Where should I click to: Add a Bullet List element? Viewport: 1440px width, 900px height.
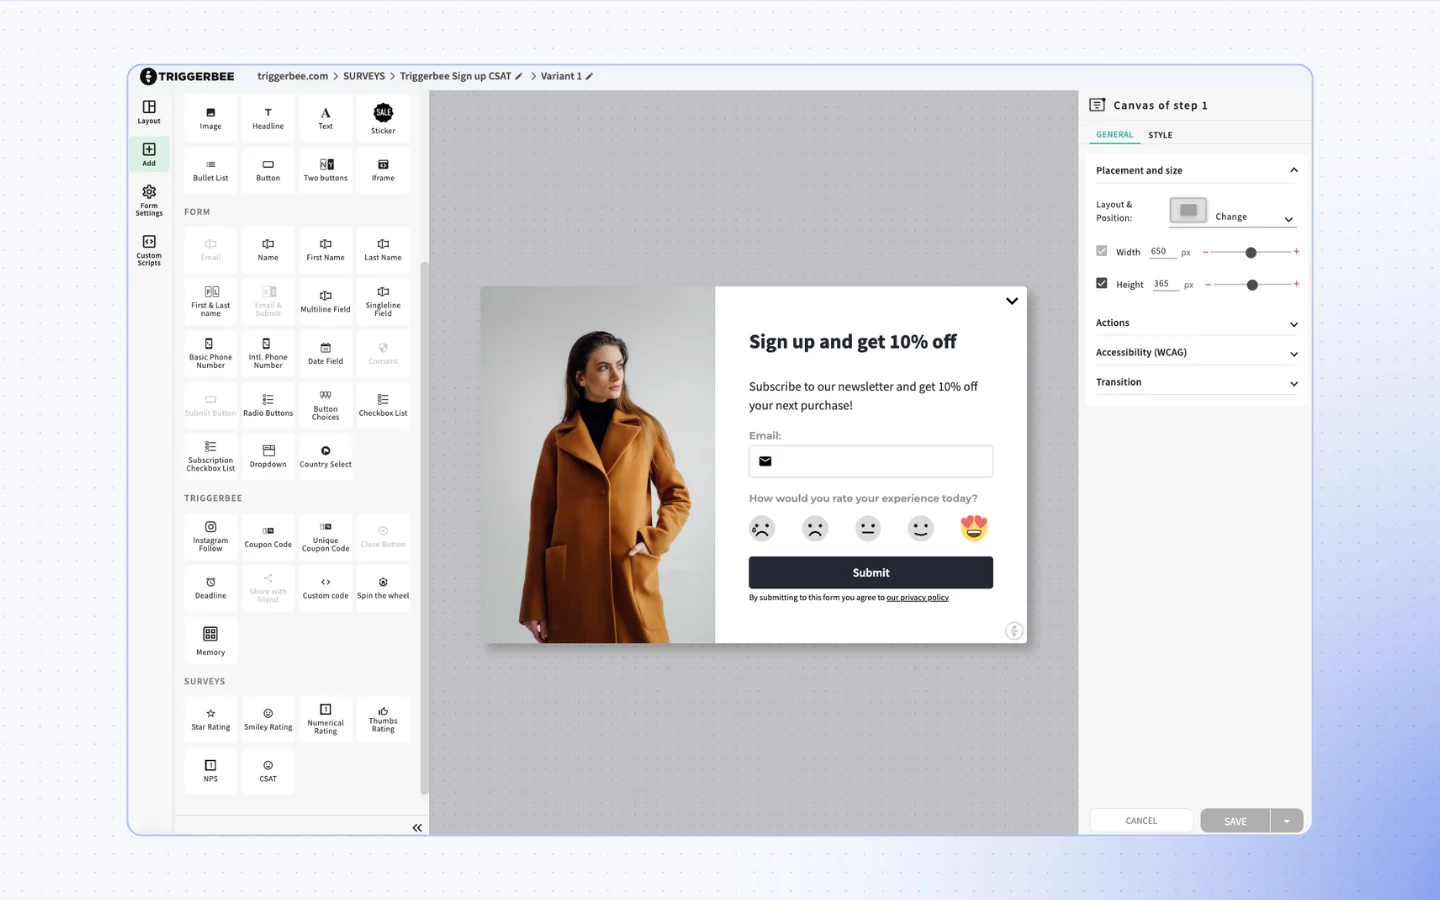point(210,170)
